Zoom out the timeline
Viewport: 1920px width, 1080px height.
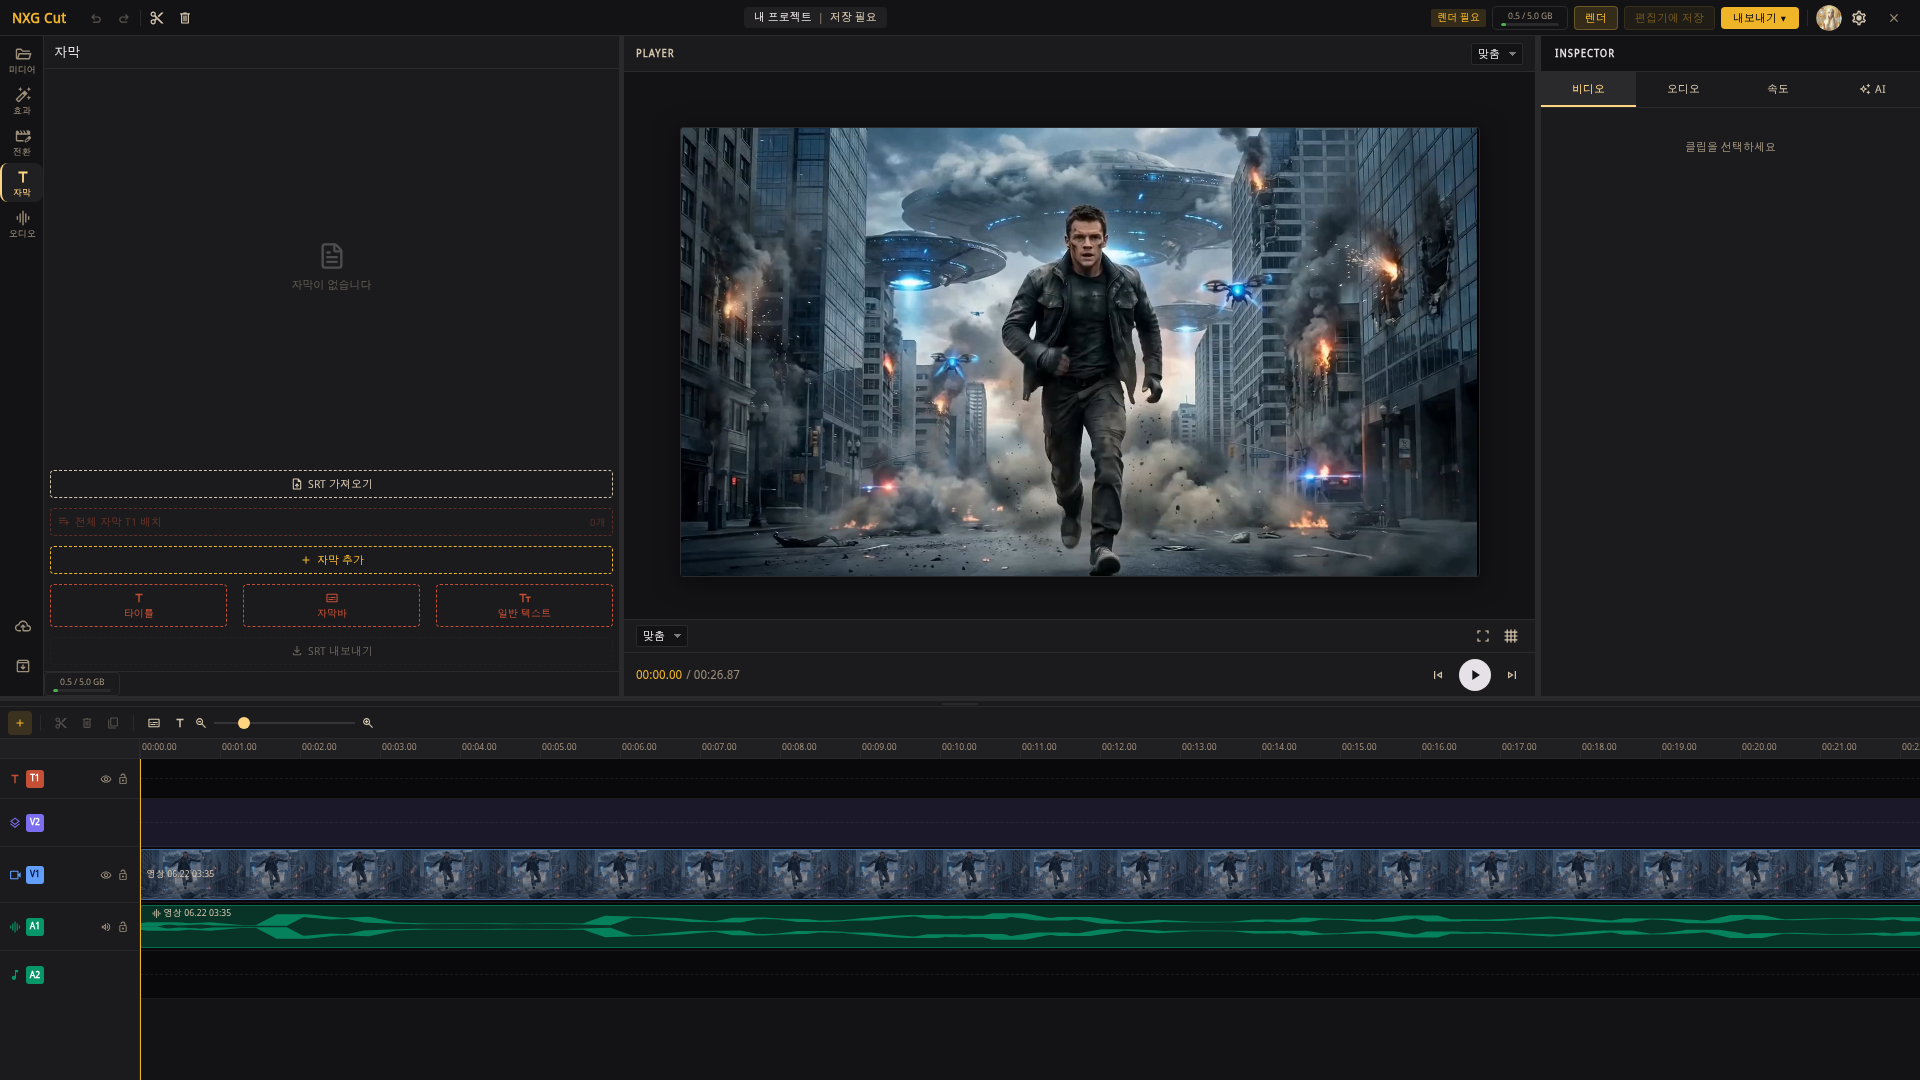[201, 723]
